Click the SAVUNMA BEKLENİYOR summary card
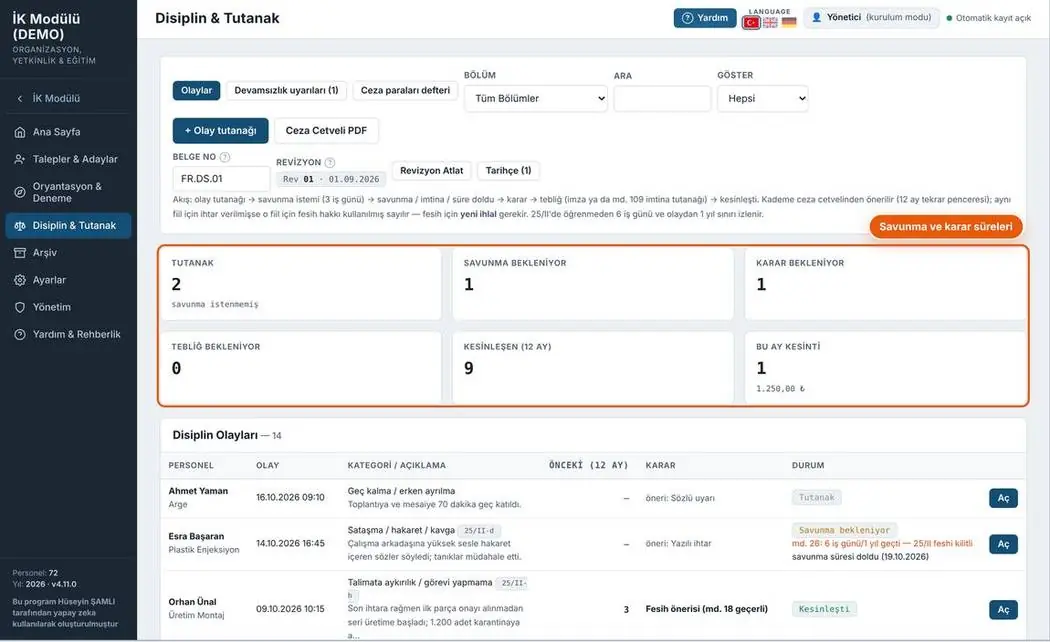This screenshot has width=1050, height=642. (593, 284)
